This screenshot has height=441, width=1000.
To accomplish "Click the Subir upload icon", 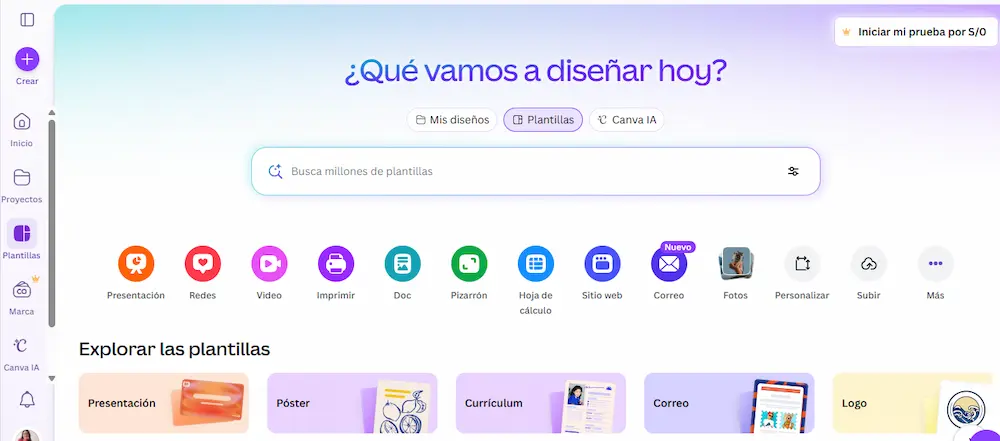I will 869,264.
